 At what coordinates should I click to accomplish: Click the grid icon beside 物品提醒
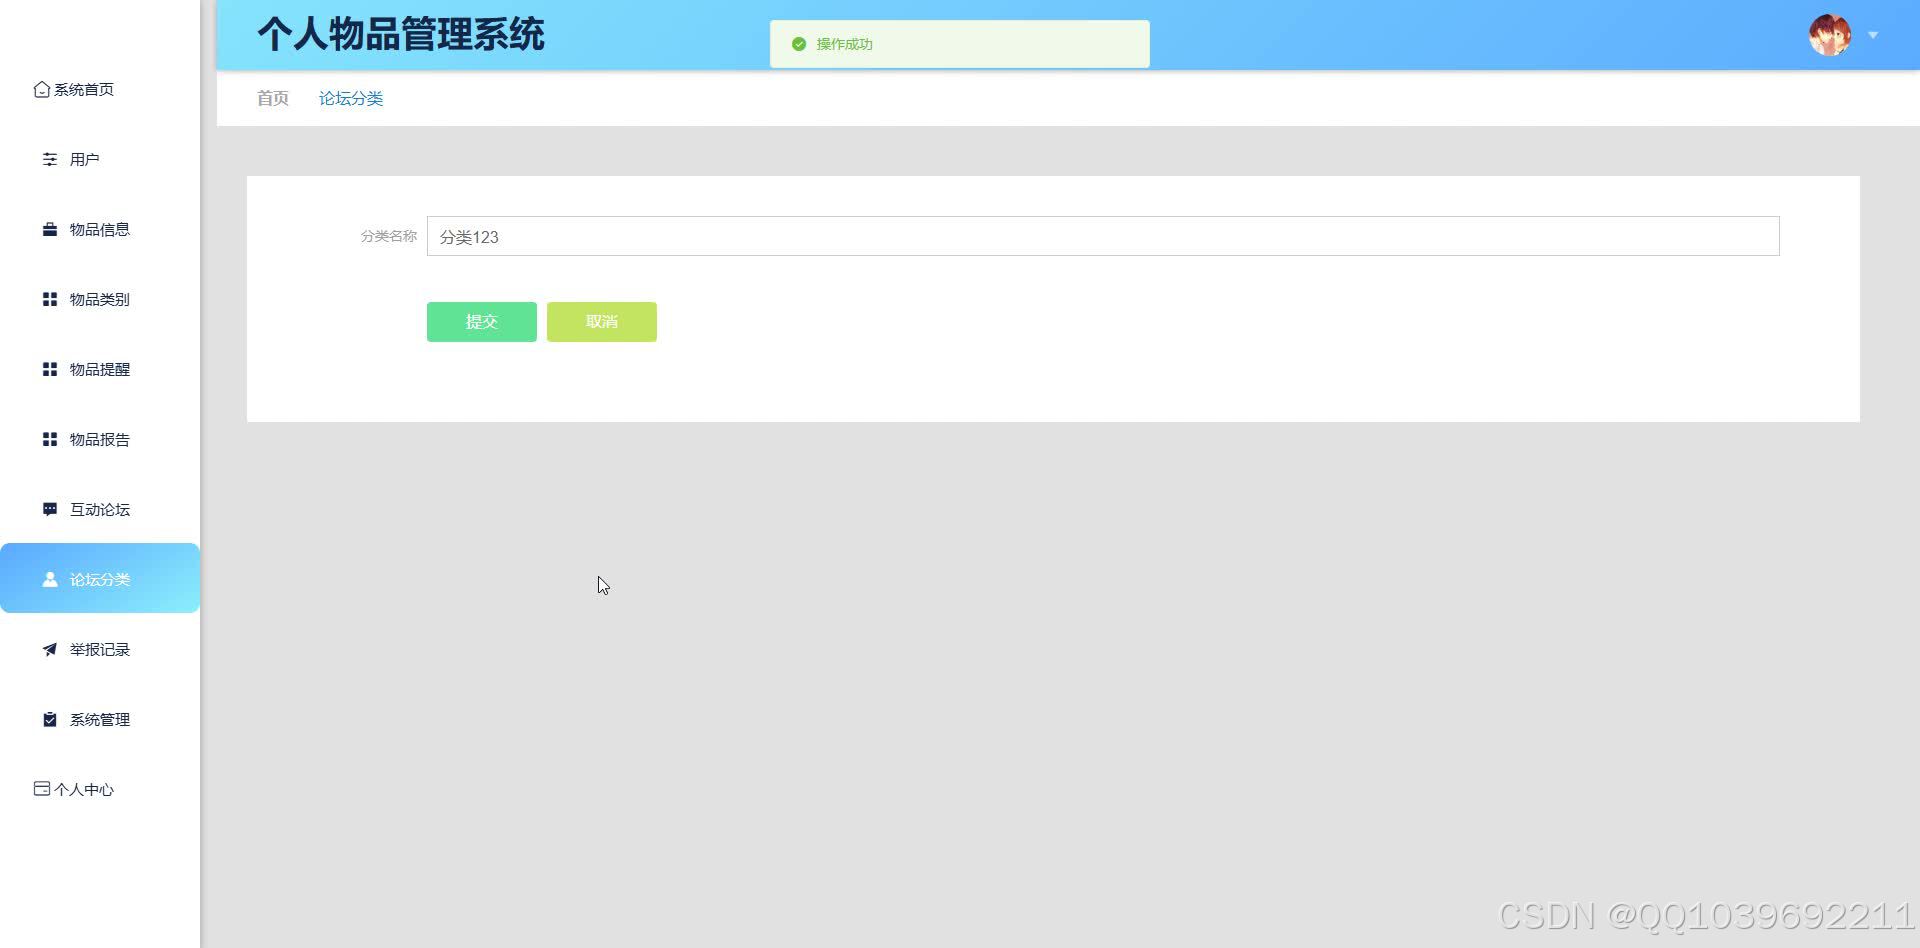[x=50, y=369]
